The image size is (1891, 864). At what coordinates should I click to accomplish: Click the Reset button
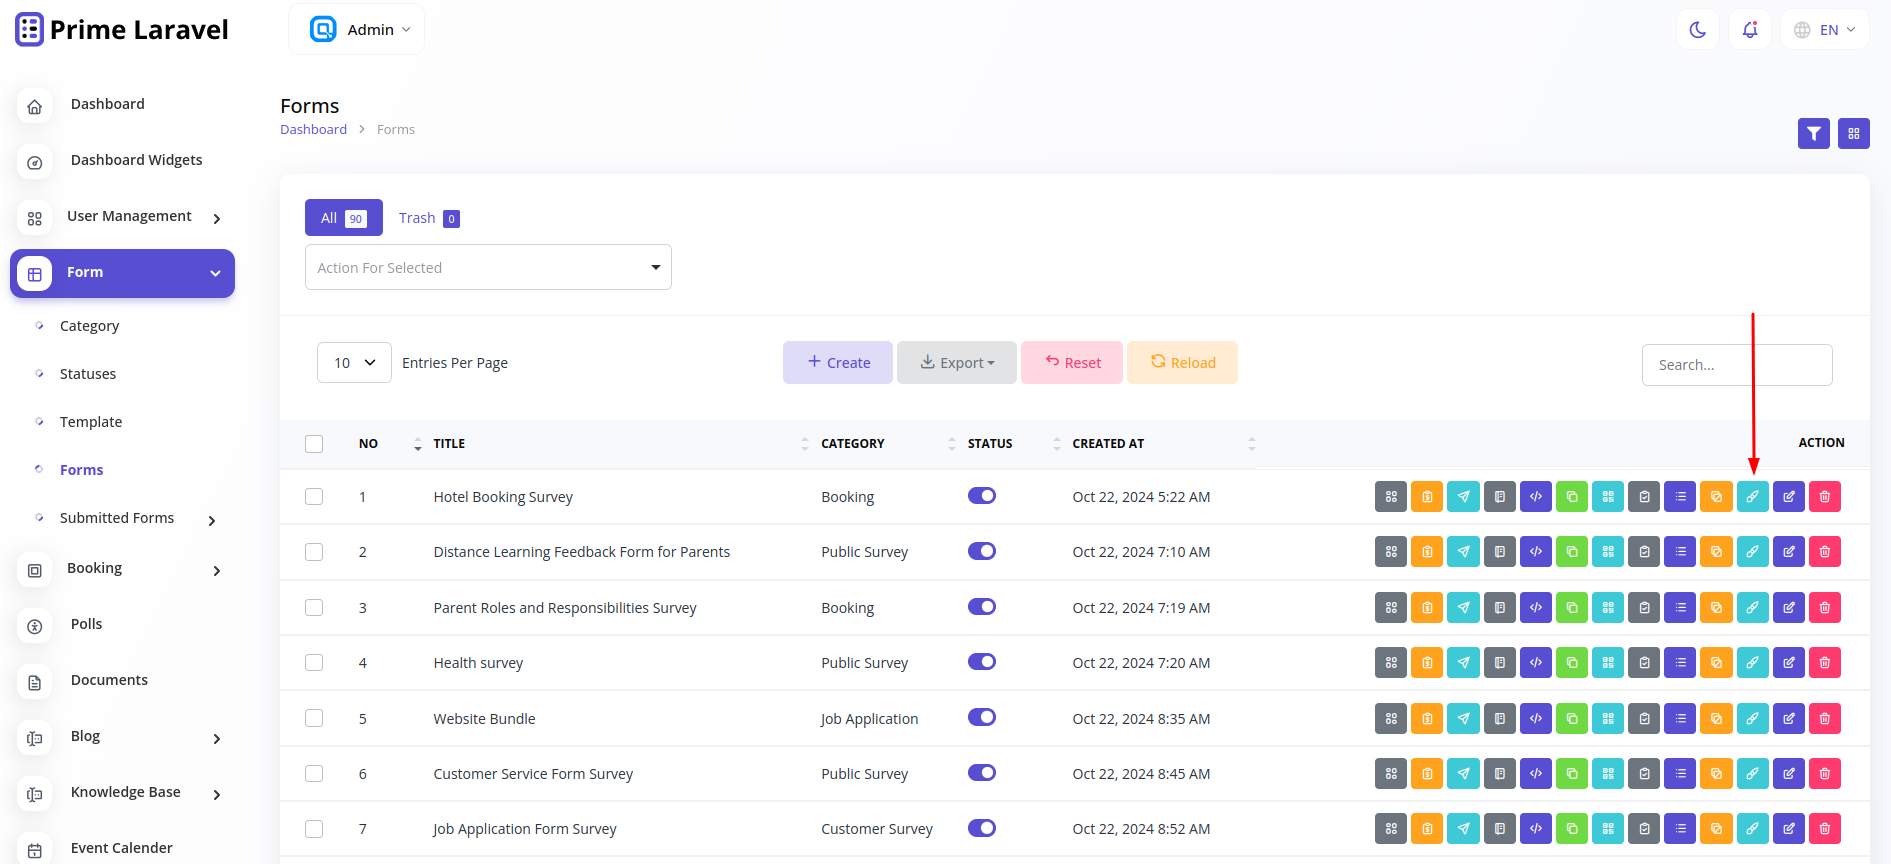click(1072, 363)
